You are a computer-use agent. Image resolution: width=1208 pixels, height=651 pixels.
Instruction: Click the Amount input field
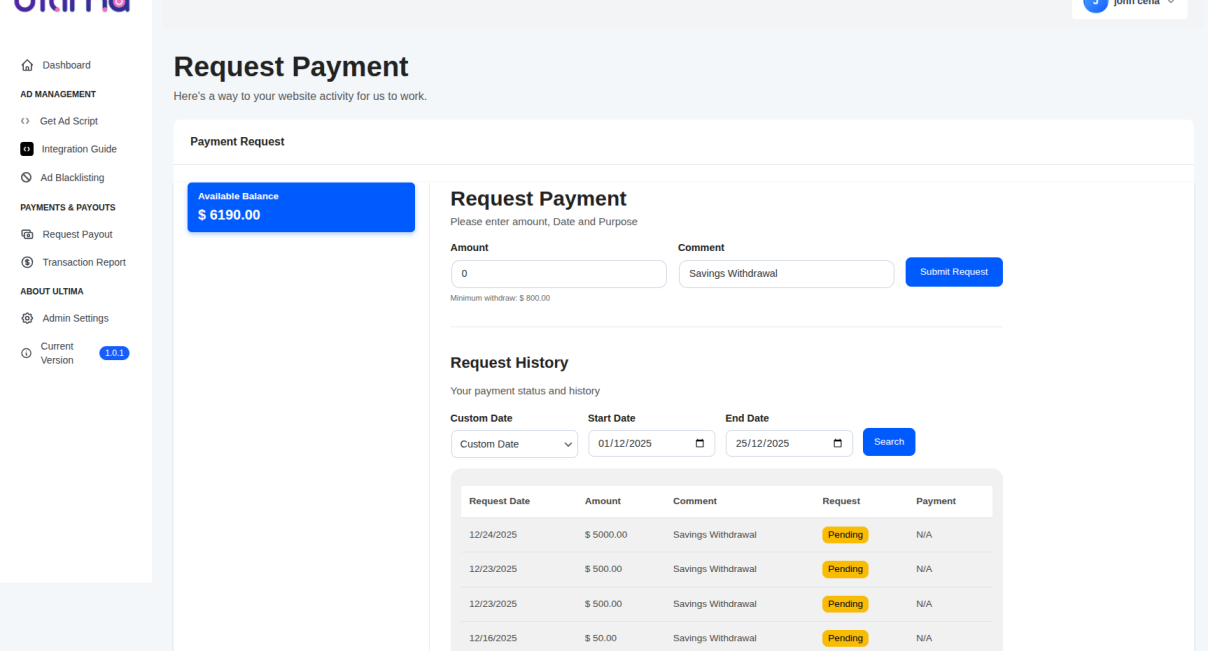coord(558,273)
